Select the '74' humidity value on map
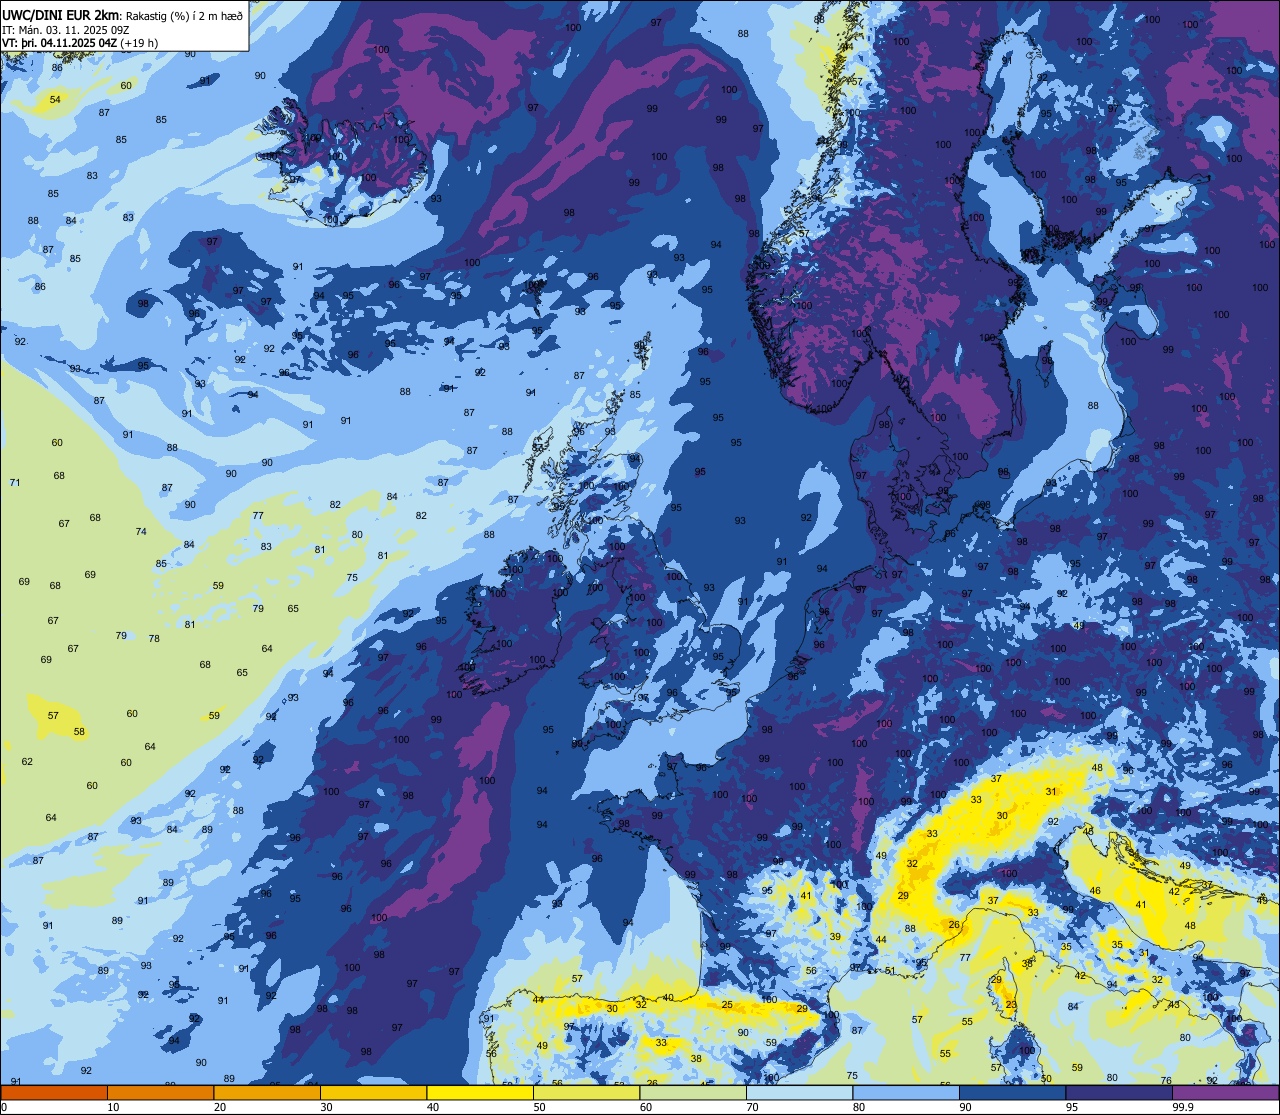This screenshot has width=1280, height=1115. coord(141,532)
